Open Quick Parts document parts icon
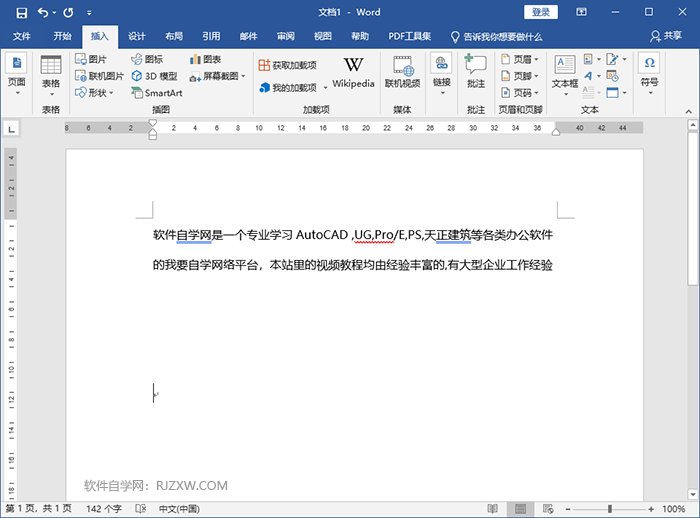700x518 pixels. (592, 59)
